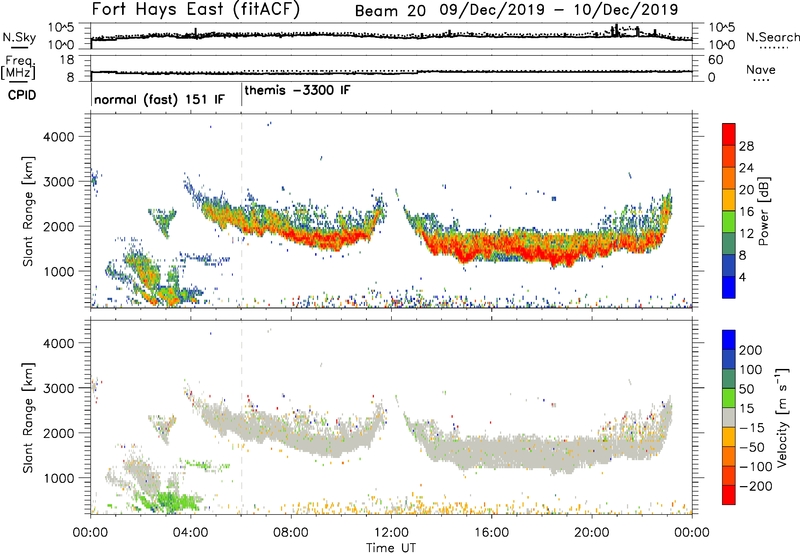The width and height of the screenshot is (800, 554).
Task: Click the "12" power colorbar value
Action: [x=746, y=234]
